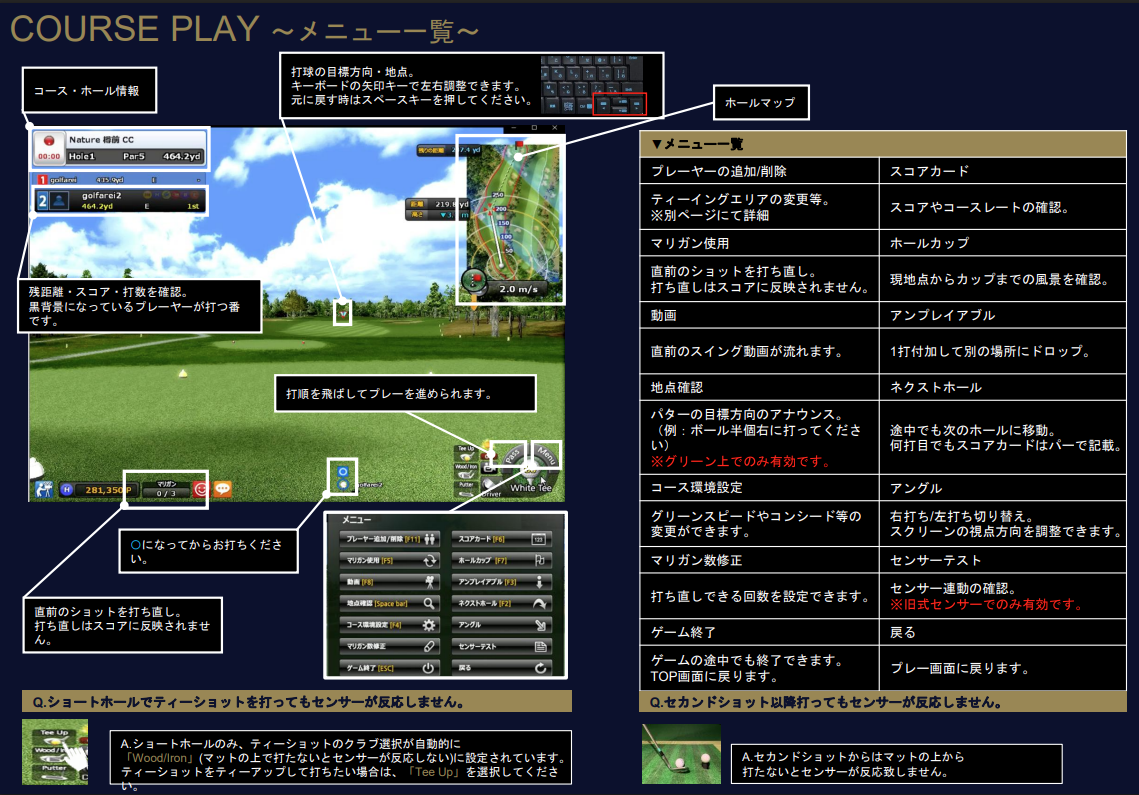The height and width of the screenshot is (795, 1139).
Task: Open the red smiley emote icon
Action: coord(201,489)
